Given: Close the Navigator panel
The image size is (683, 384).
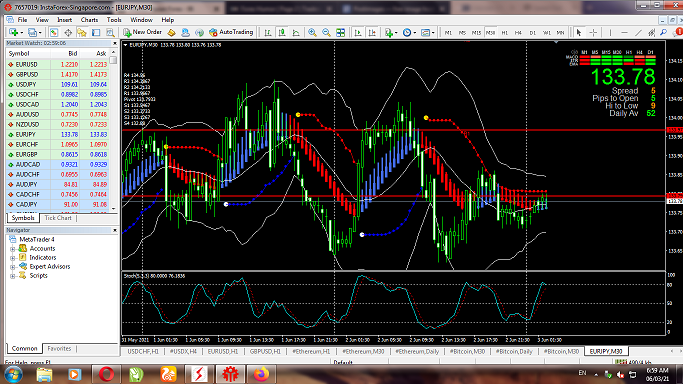Looking at the screenshot, I should coord(115,230).
